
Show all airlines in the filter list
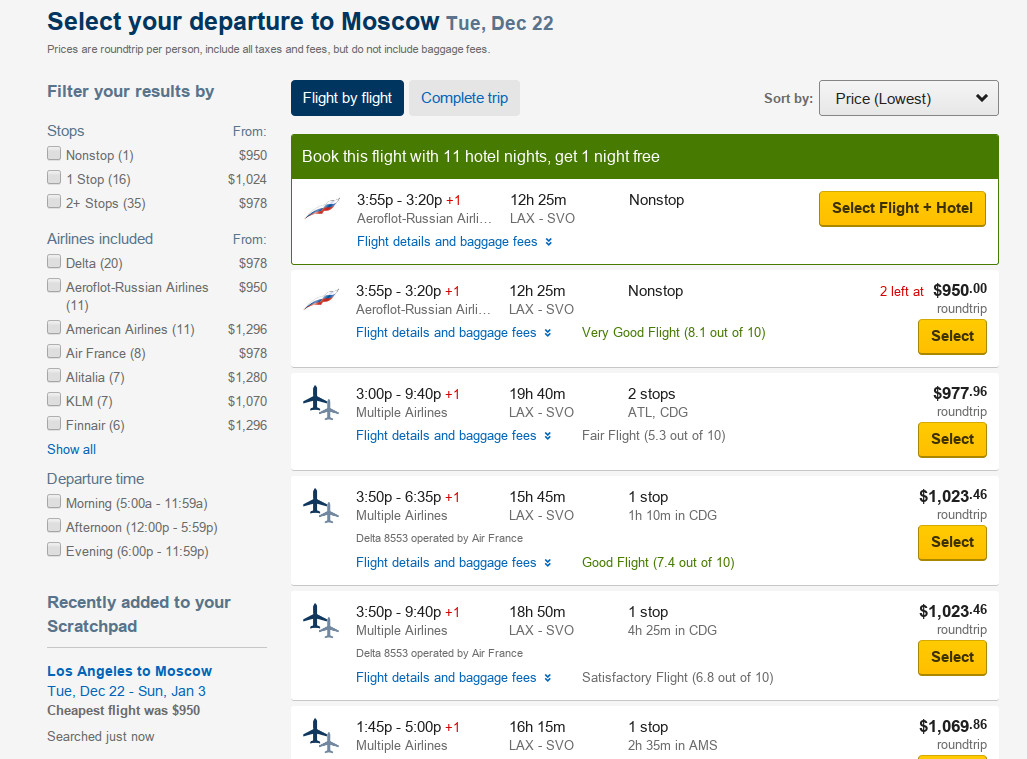coord(71,449)
